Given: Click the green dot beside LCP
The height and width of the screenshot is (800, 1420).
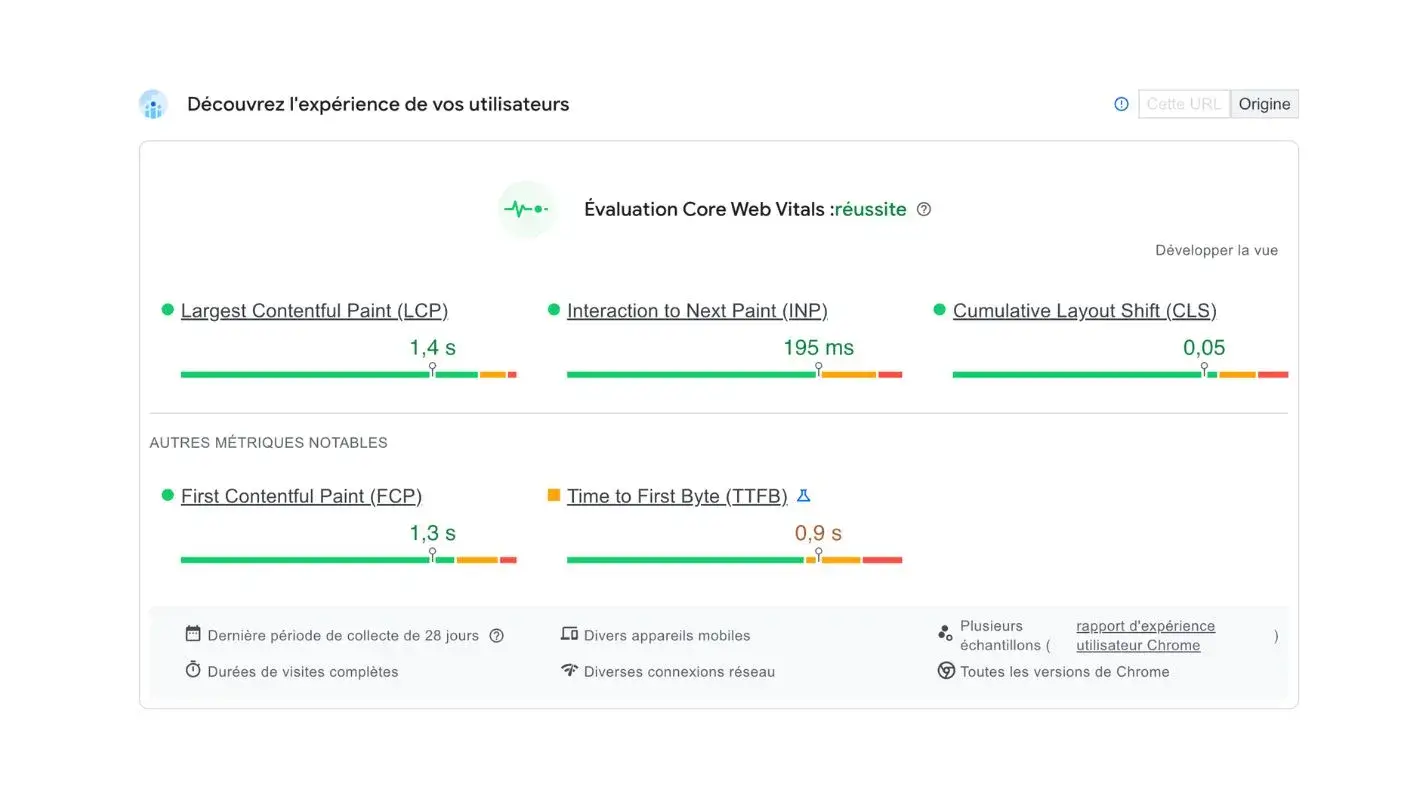Looking at the screenshot, I should click(168, 310).
